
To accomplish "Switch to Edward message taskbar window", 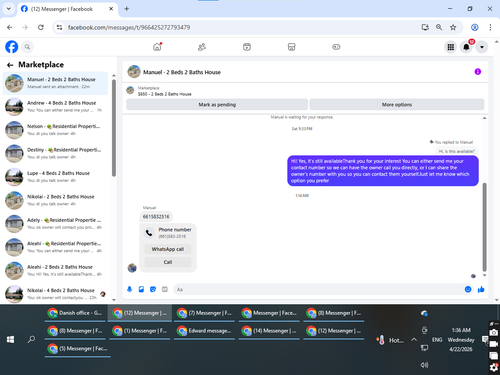I will click(x=204, y=331).
